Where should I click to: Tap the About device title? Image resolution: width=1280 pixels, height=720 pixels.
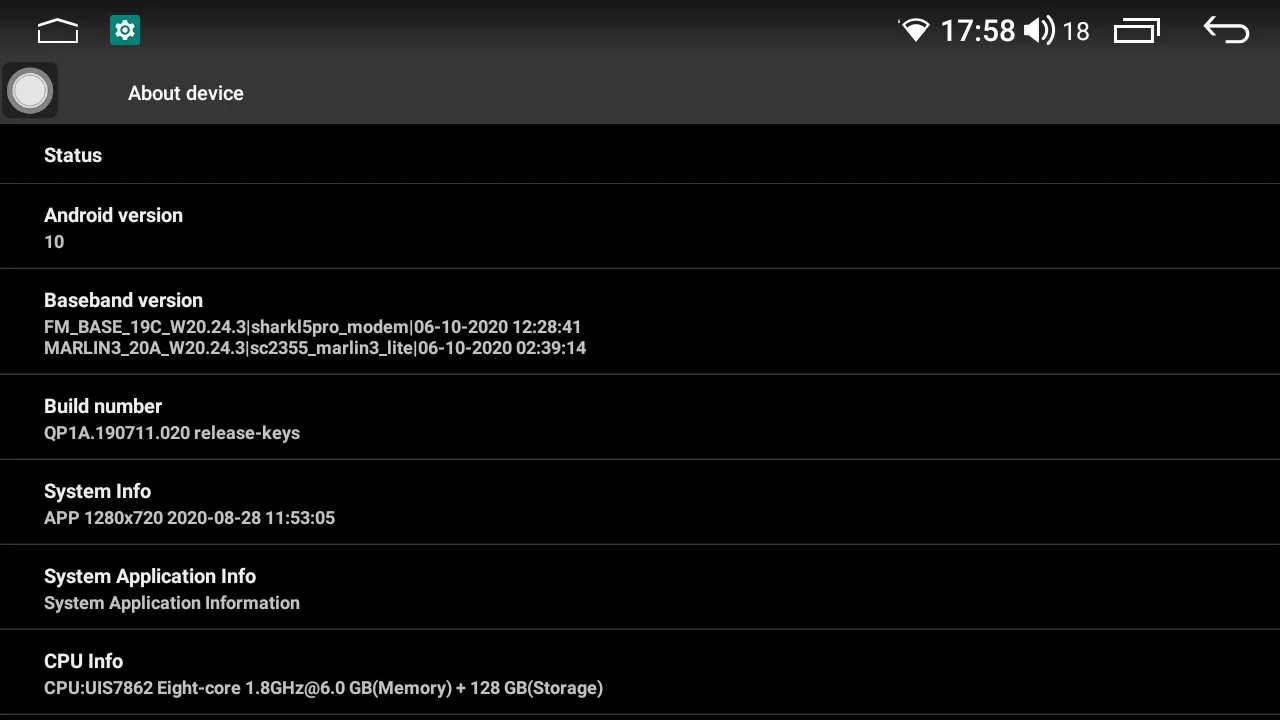click(186, 93)
